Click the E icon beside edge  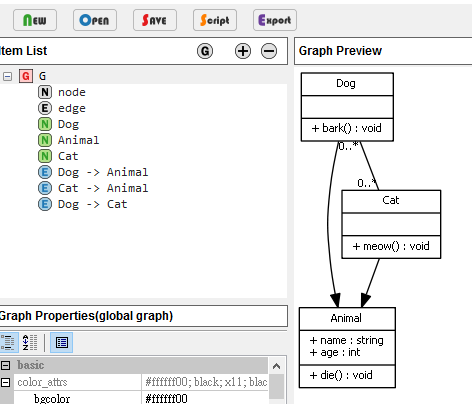(45, 108)
